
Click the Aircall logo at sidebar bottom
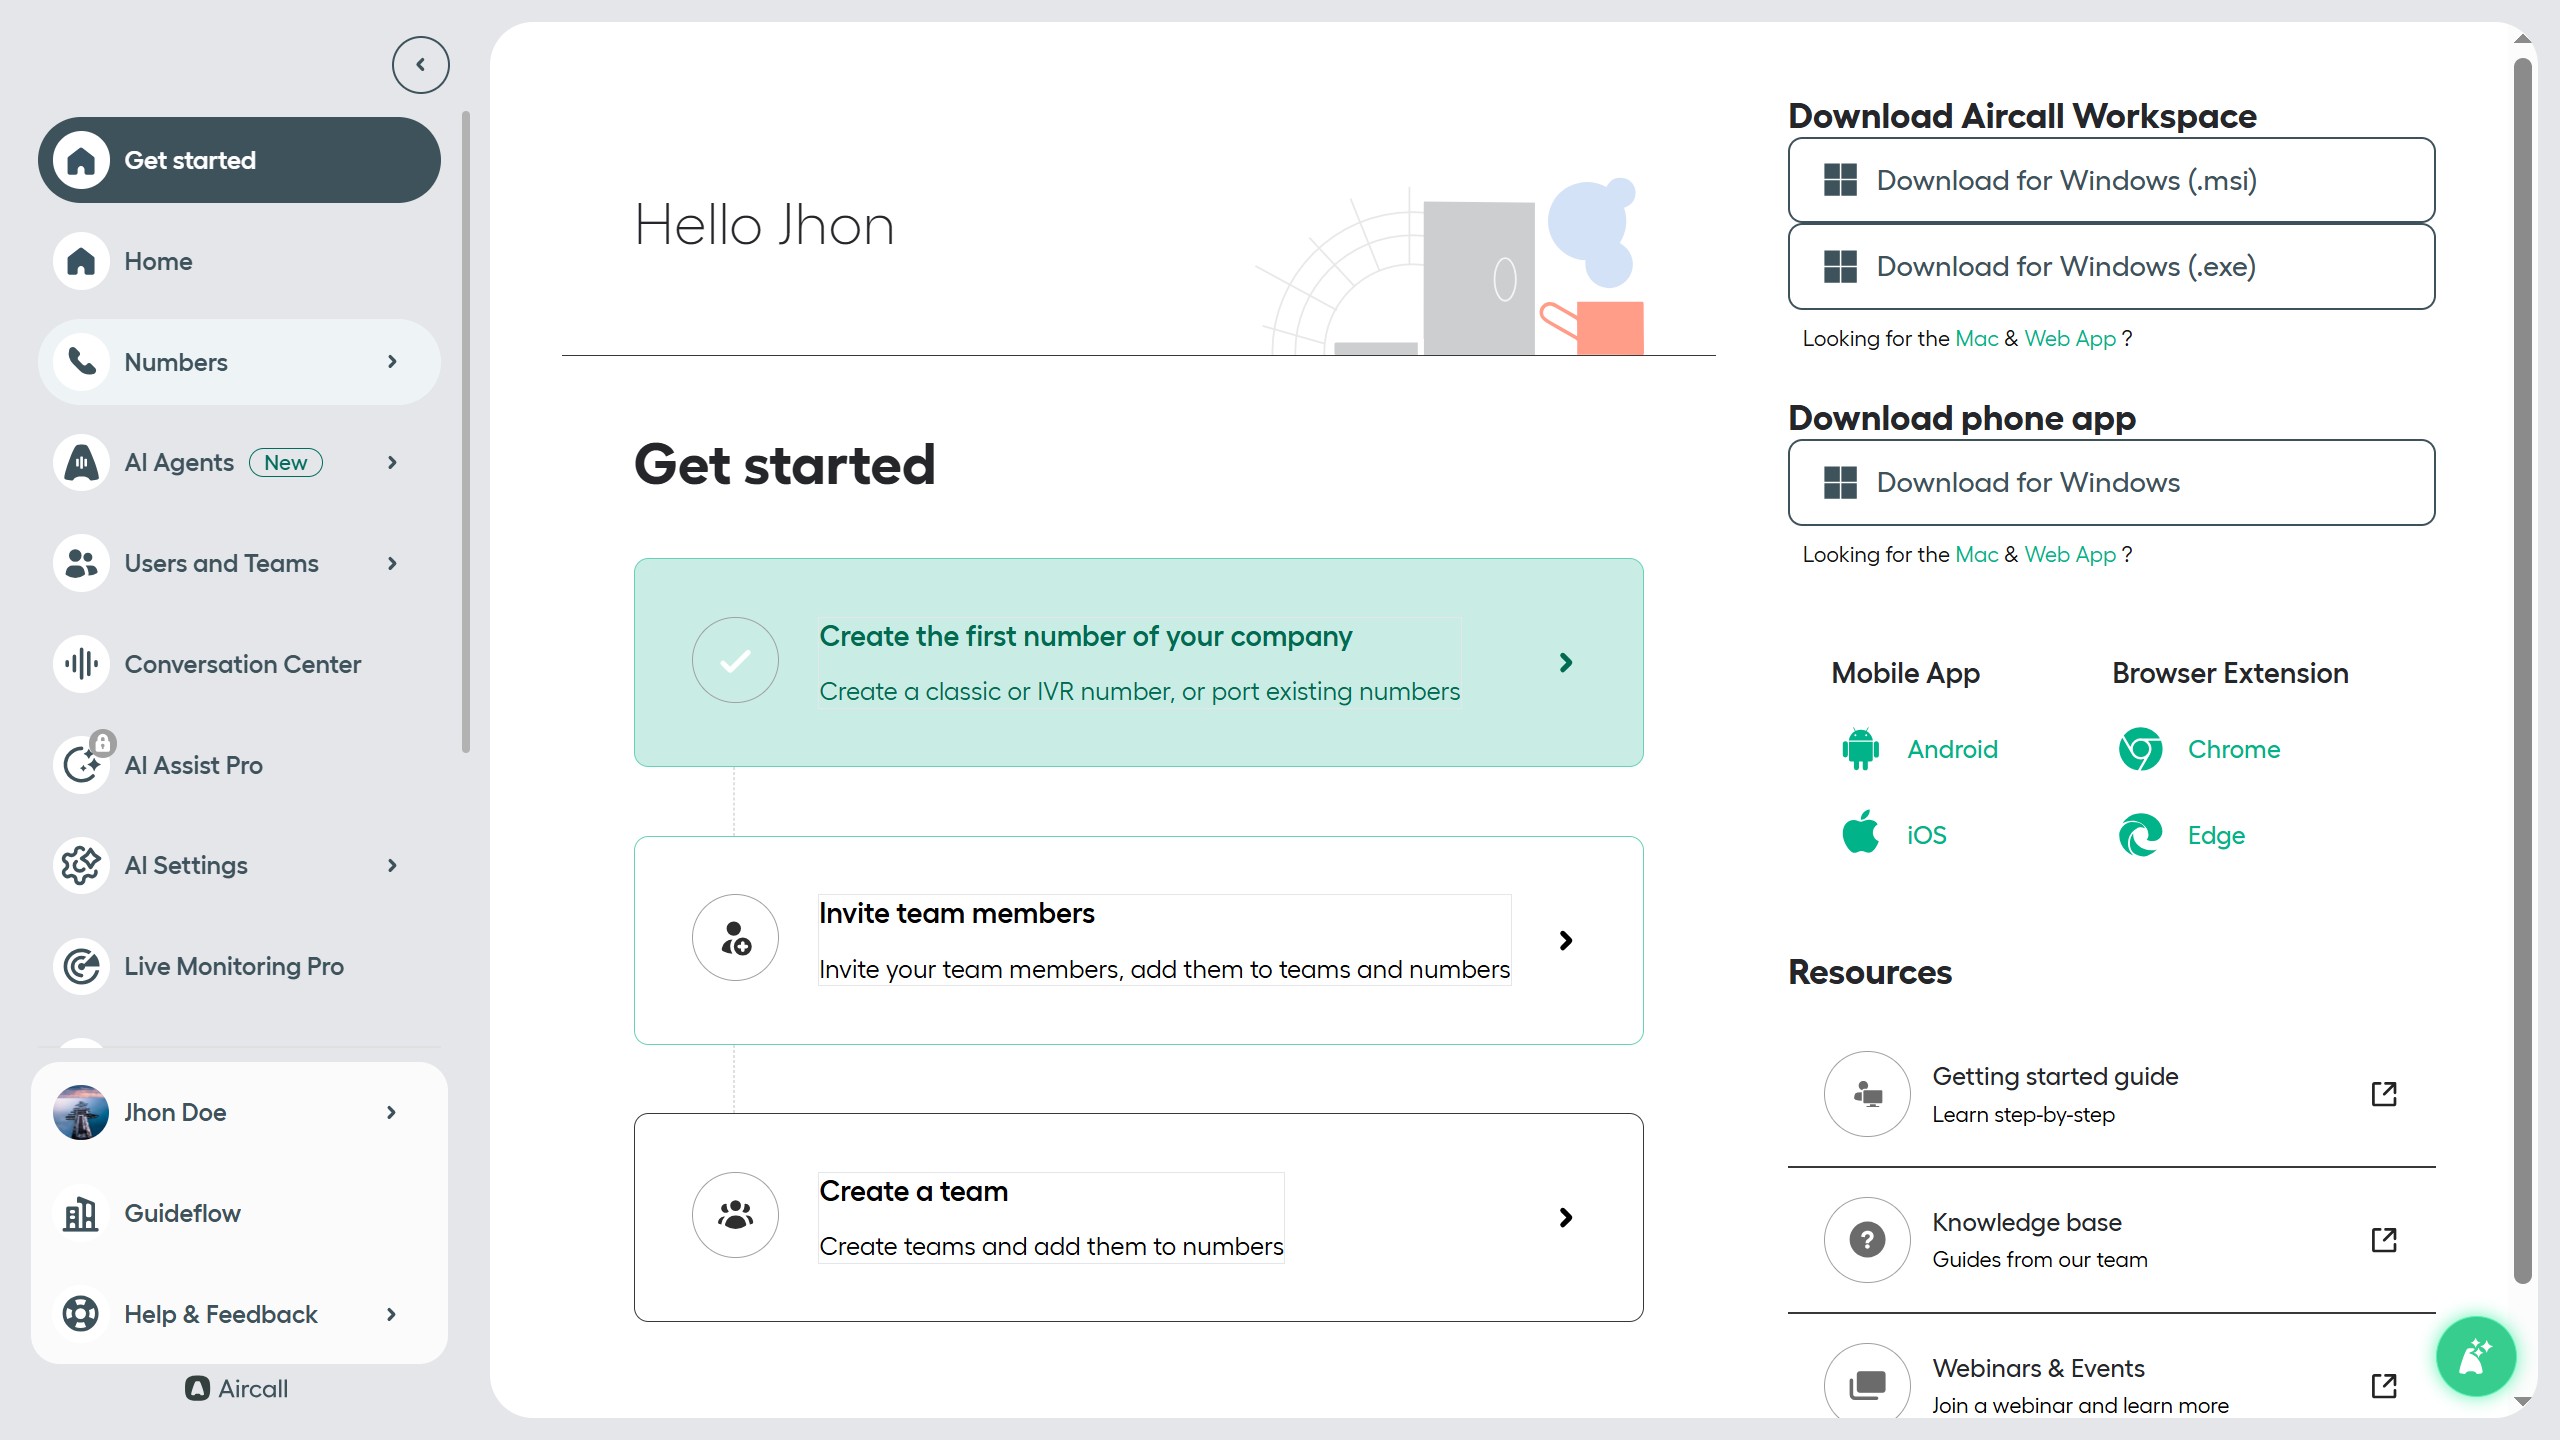(237, 1388)
